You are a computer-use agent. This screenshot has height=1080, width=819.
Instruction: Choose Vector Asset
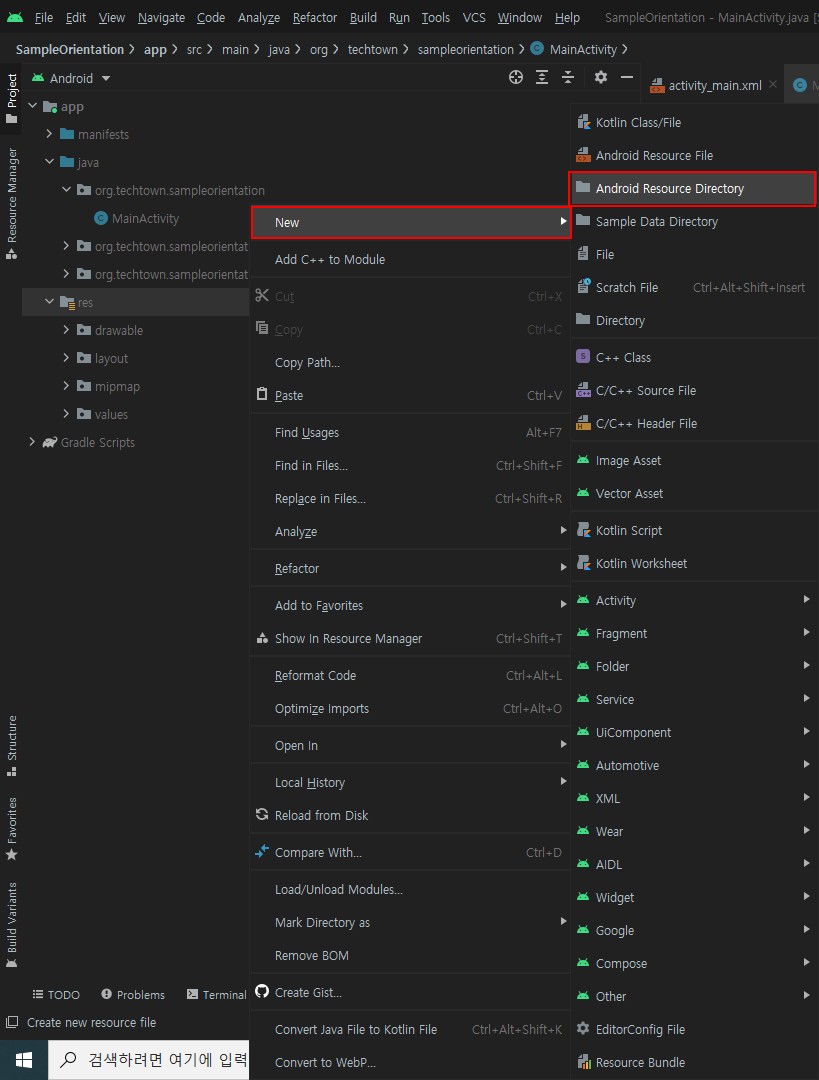pos(694,494)
